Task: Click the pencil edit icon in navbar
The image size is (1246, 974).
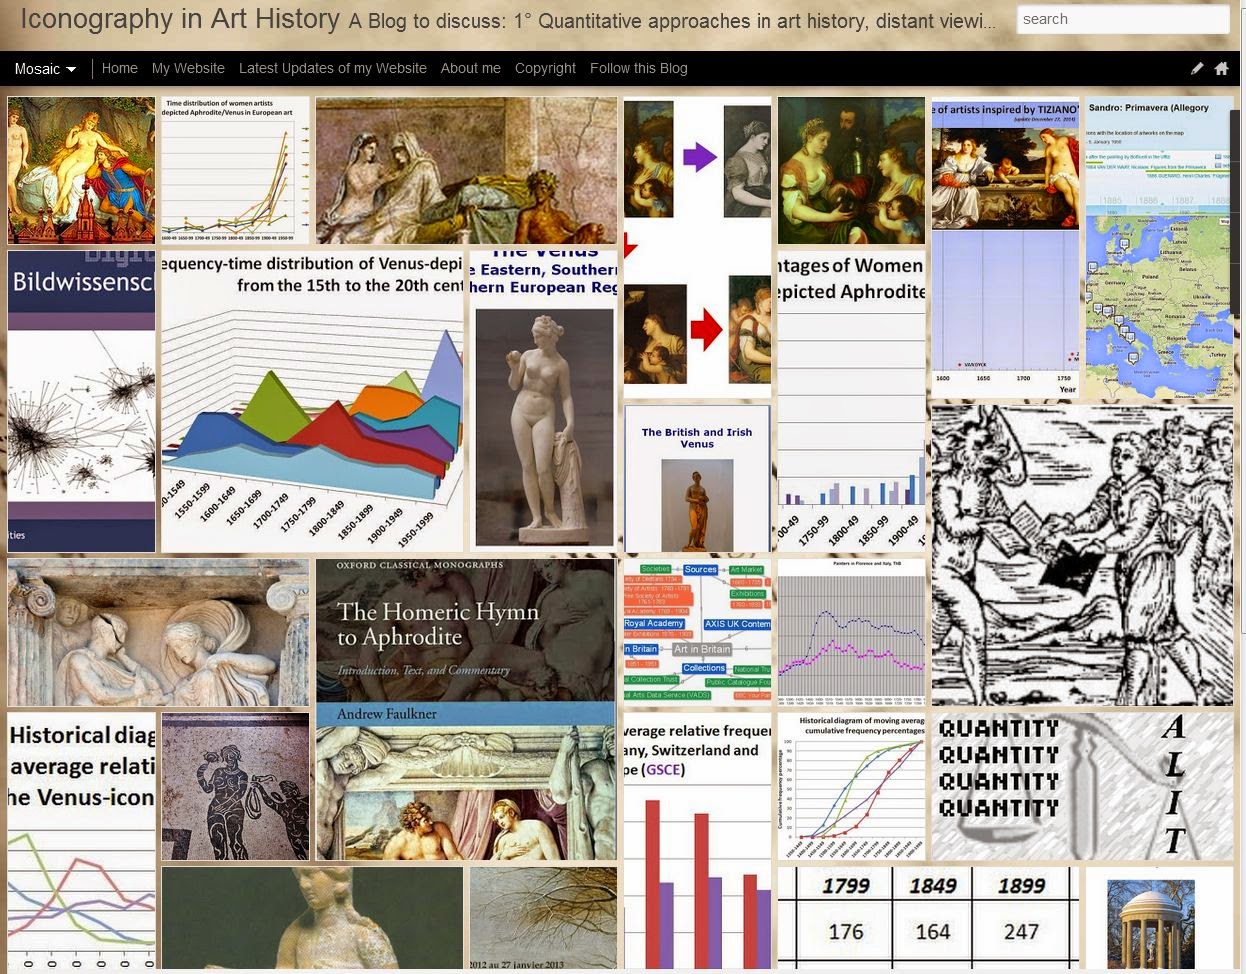Action: click(x=1197, y=68)
